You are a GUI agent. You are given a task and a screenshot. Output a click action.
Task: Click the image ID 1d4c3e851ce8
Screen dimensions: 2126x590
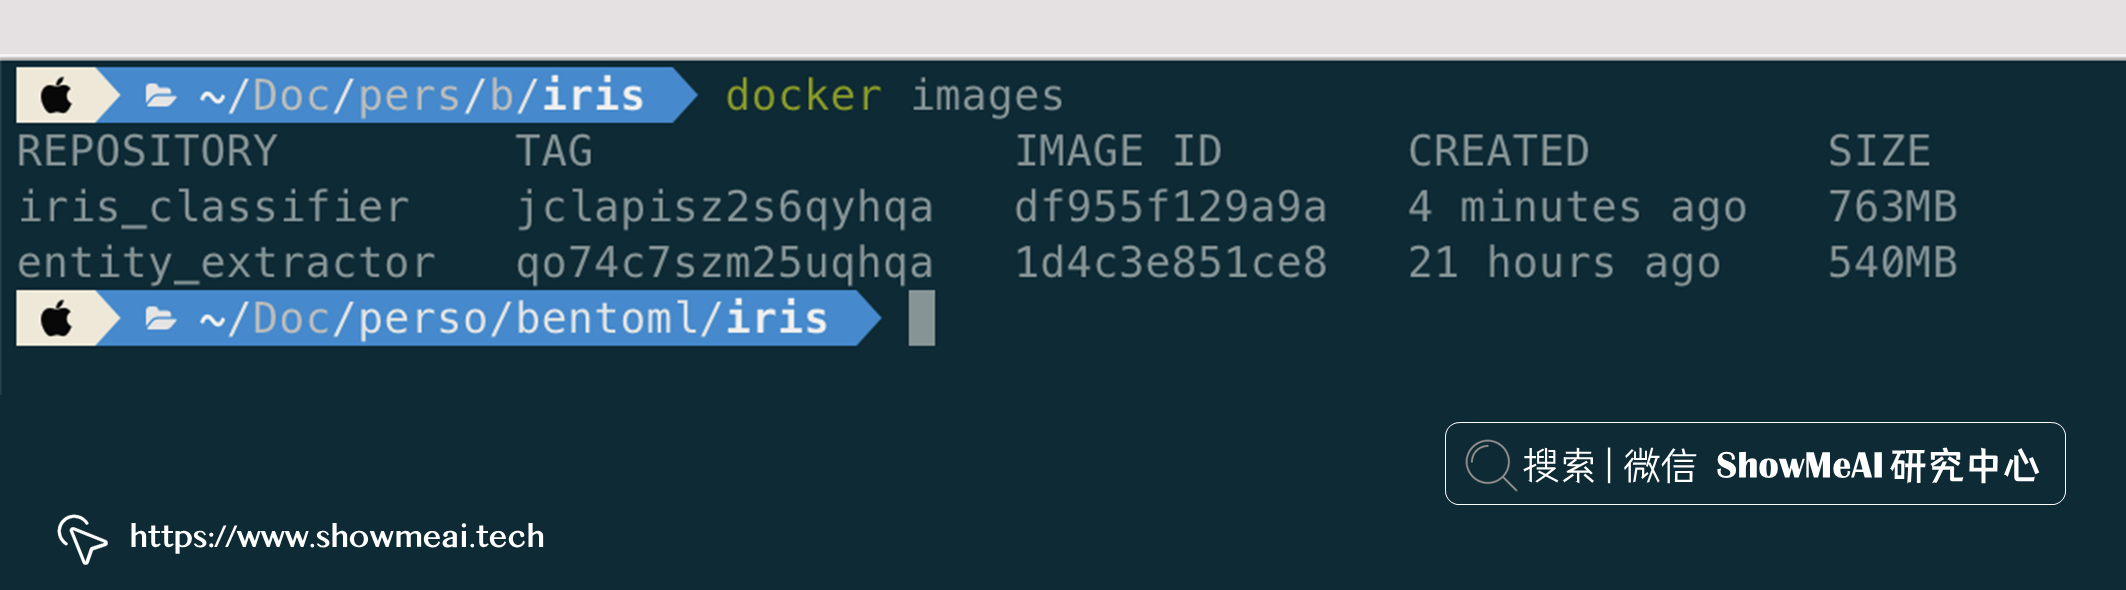[x=1170, y=263]
